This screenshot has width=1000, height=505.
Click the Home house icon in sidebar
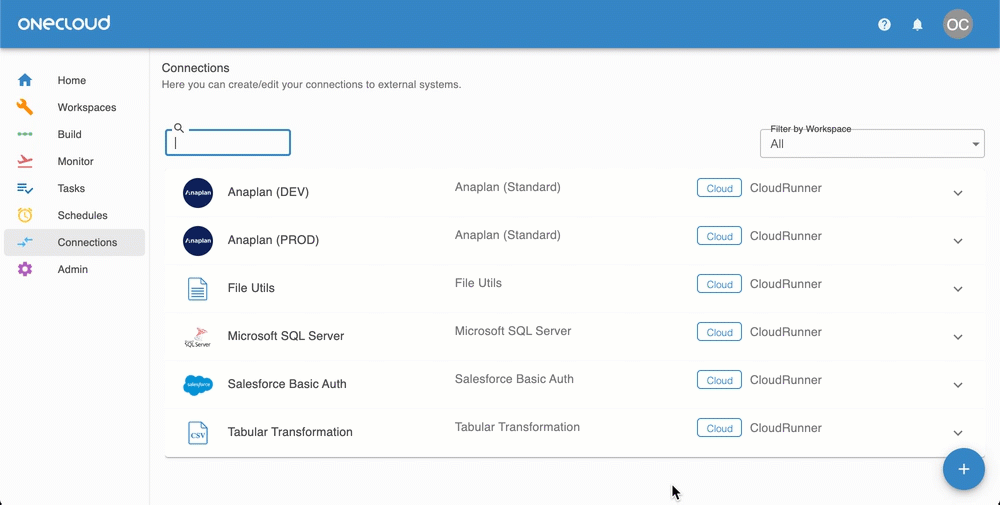tap(25, 80)
